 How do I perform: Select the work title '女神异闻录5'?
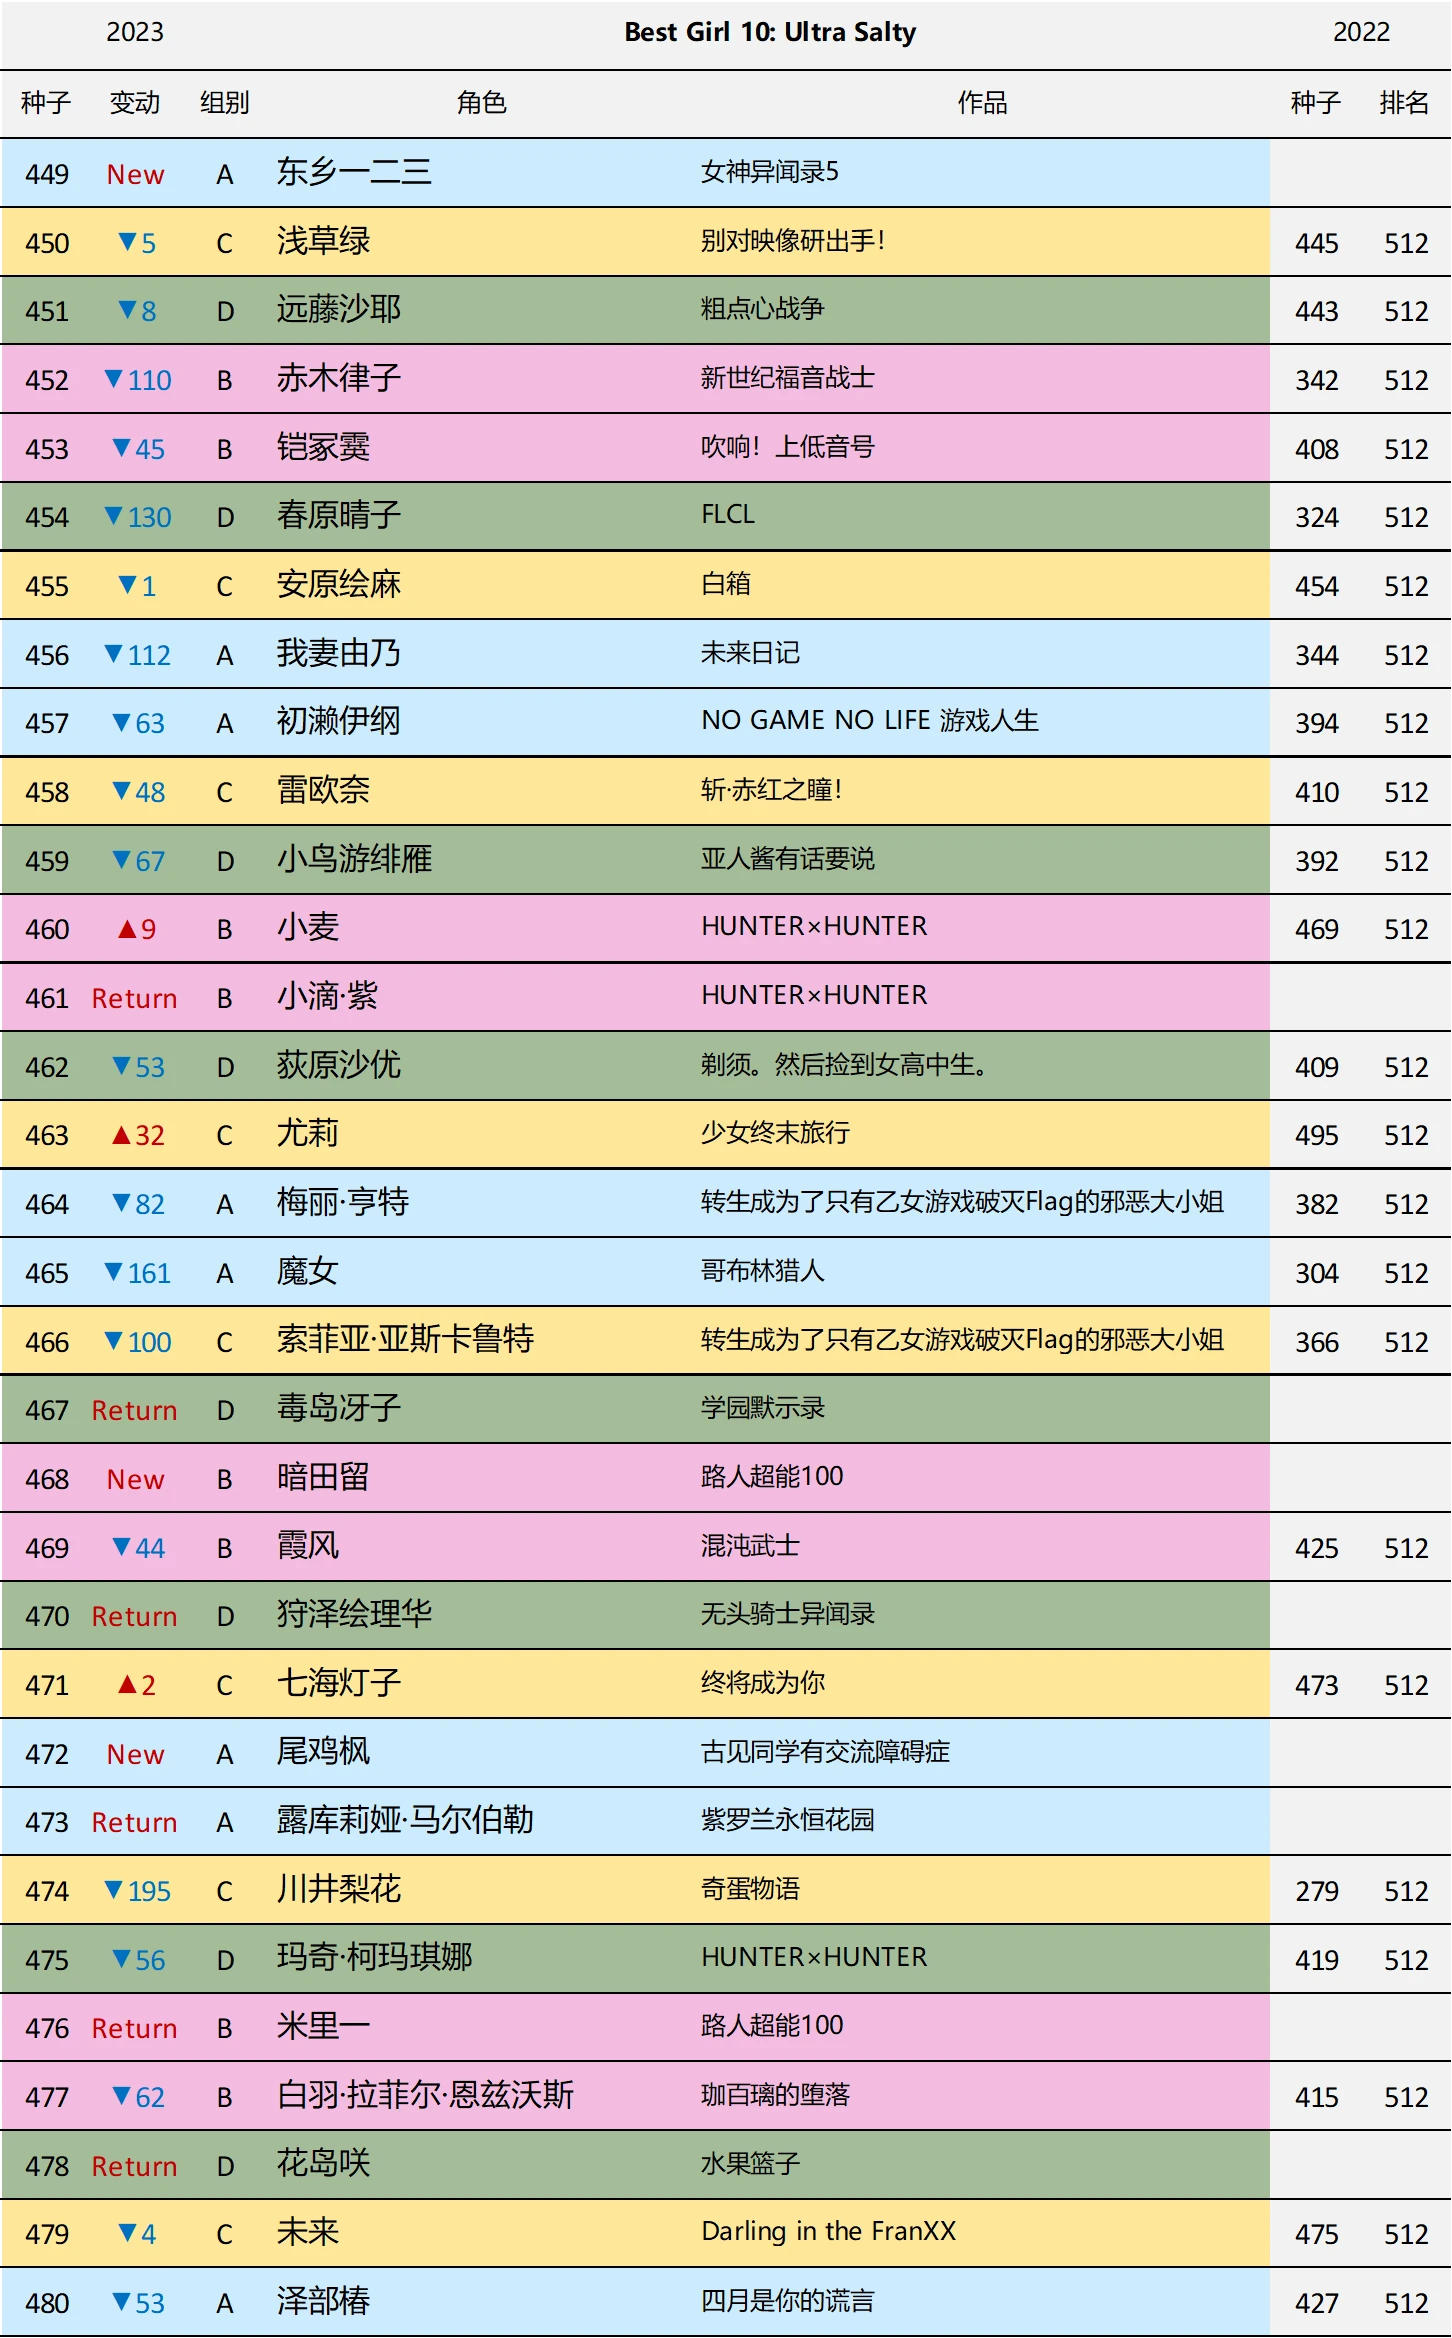coord(770,172)
